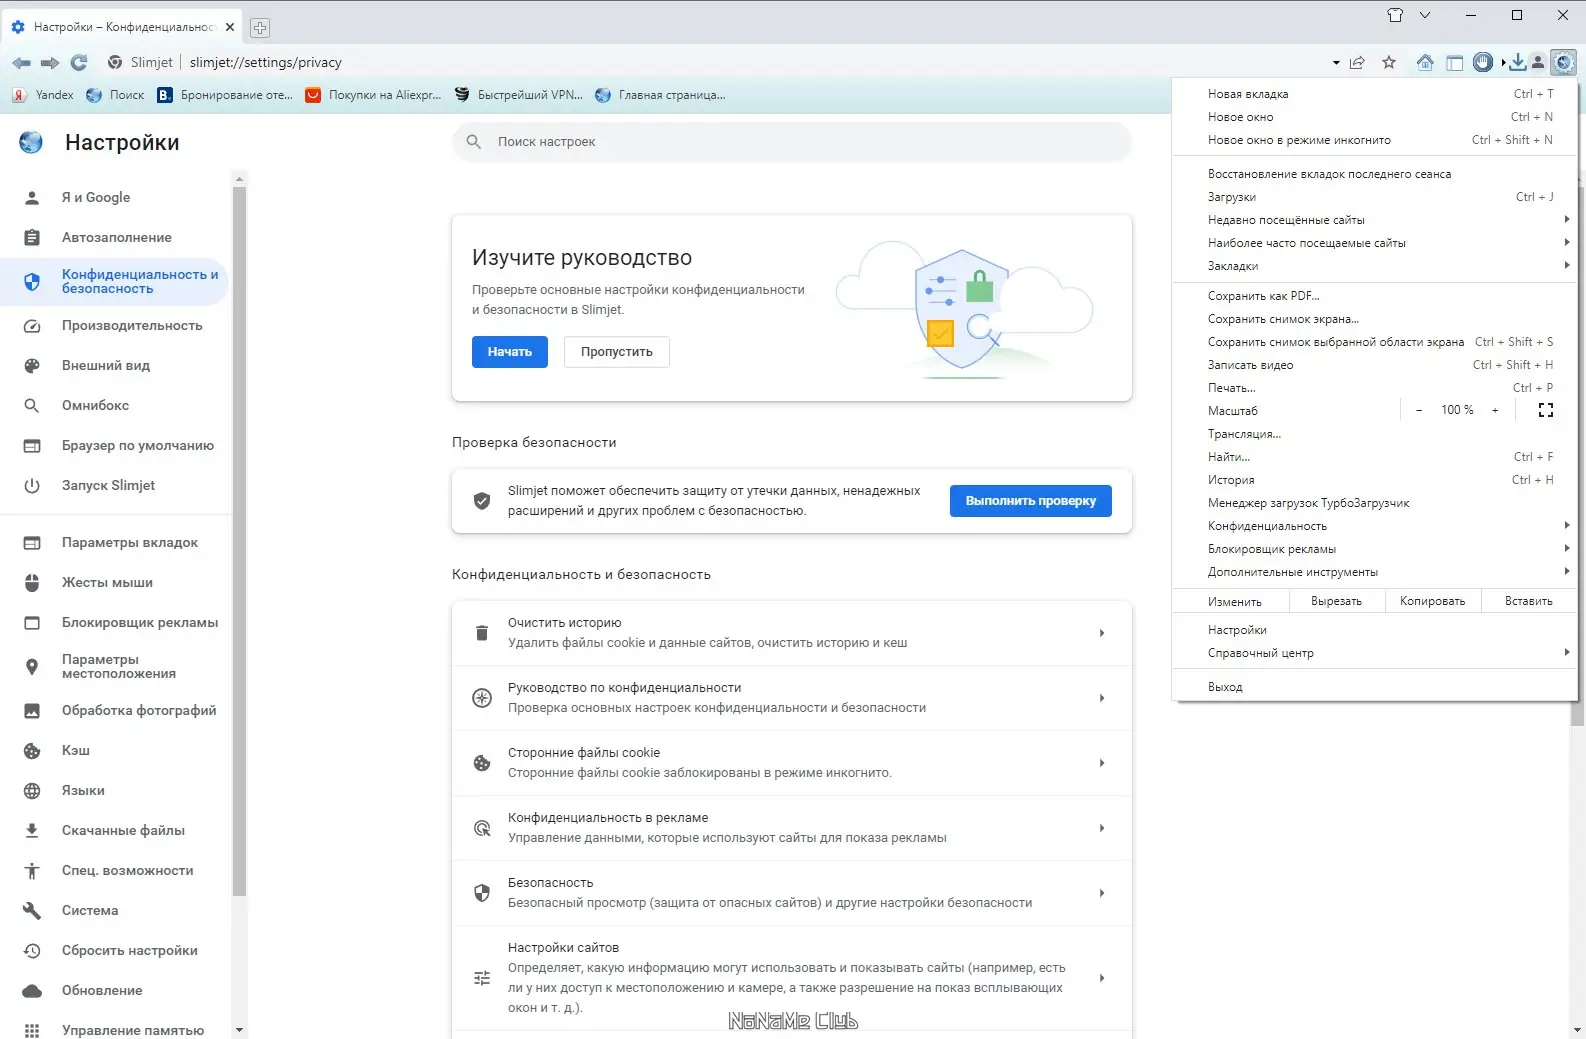Open the downloads arrow icon in toolbar

pyautogui.click(x=1518, y=62)
